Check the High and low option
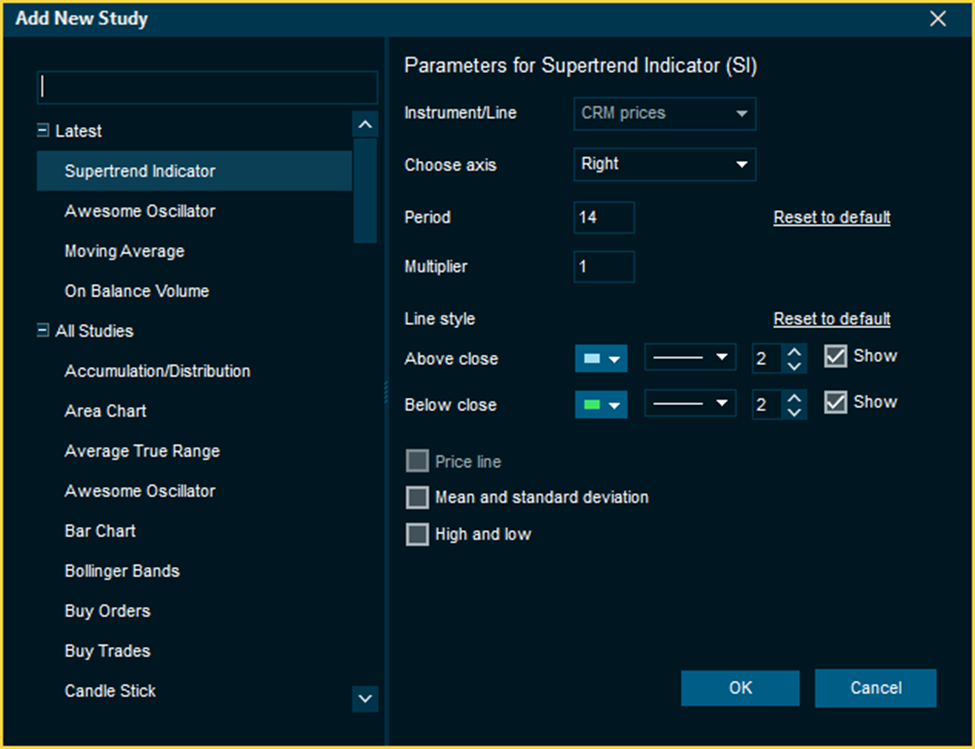This screenshot has width=975, height=749. pyautogui.click(x=417, y=535)
